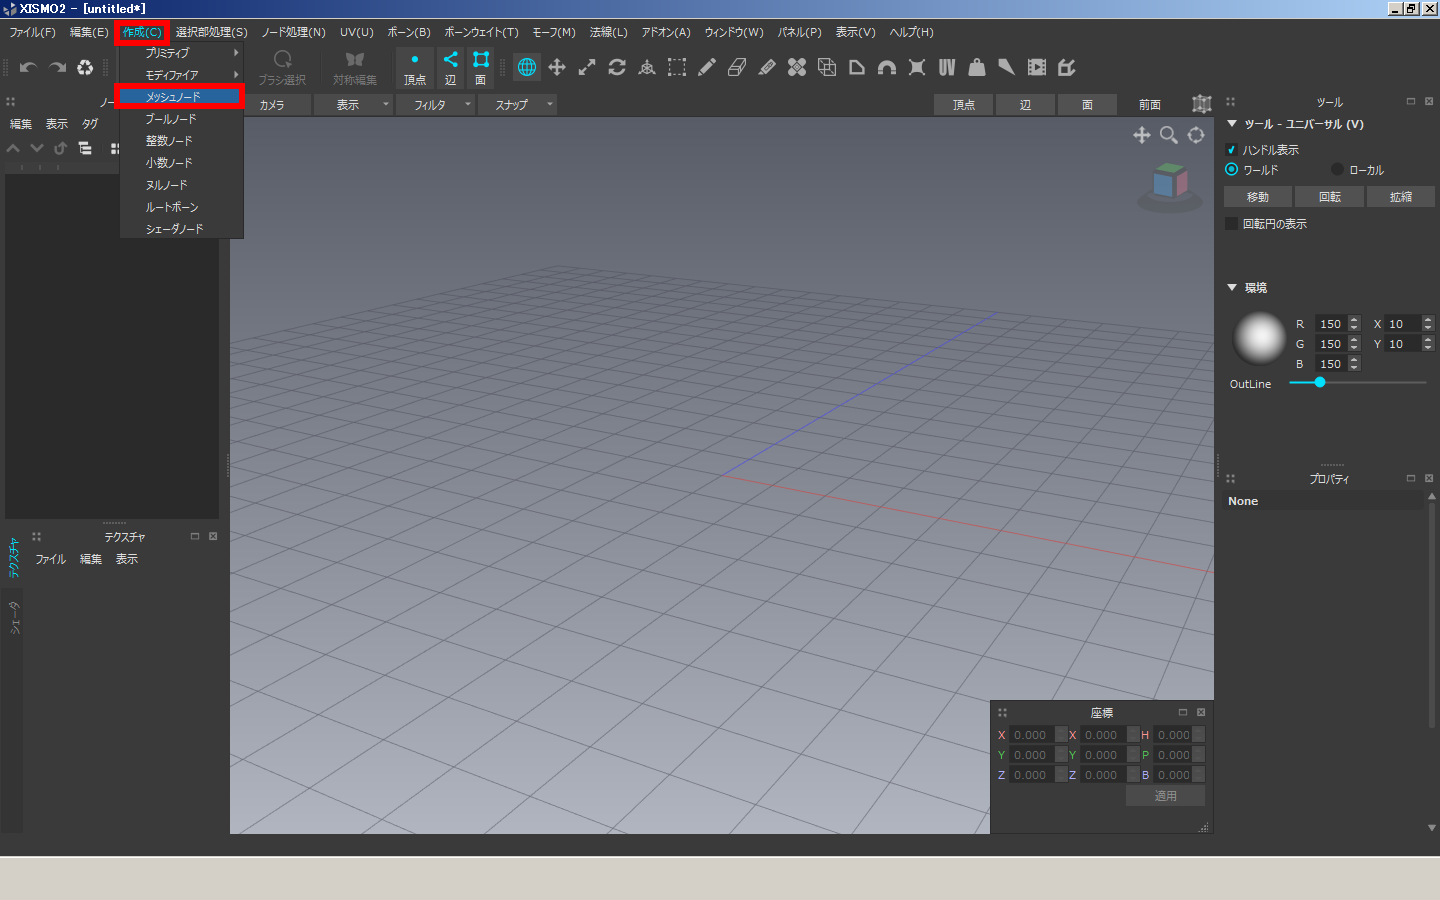Image resolution: width=1440 pixels, height=900 pixels.
Task: Select the arch shaped tool icon
Action: click(887, 67)
